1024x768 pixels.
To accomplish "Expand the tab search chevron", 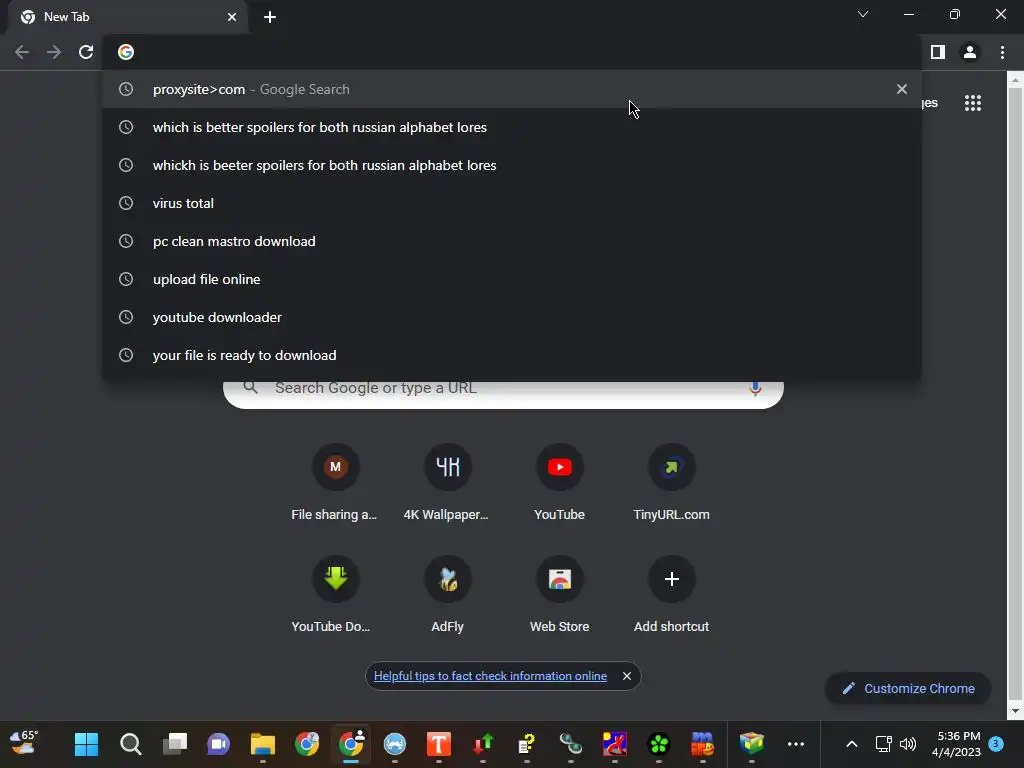I will pos(863,14).
